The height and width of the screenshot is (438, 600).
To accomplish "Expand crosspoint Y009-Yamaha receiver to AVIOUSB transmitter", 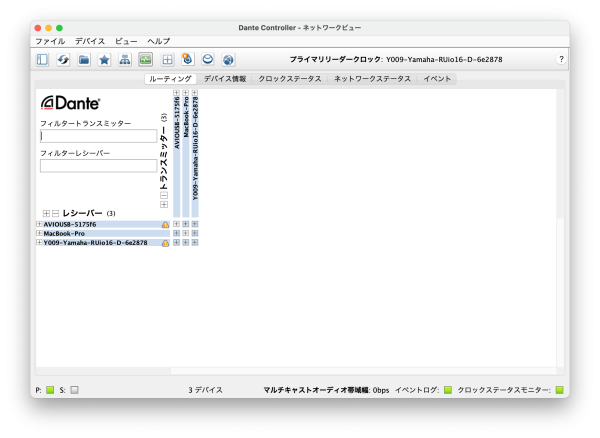I will [176, 242].
